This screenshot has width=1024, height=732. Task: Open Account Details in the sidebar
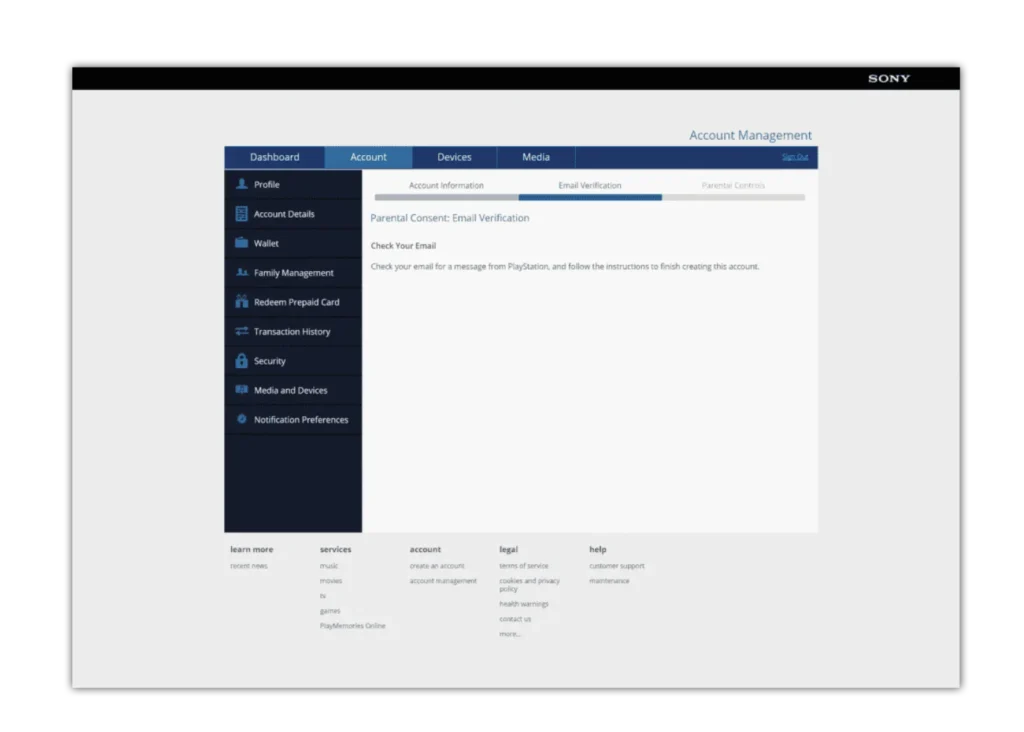[x=293, y=214]
